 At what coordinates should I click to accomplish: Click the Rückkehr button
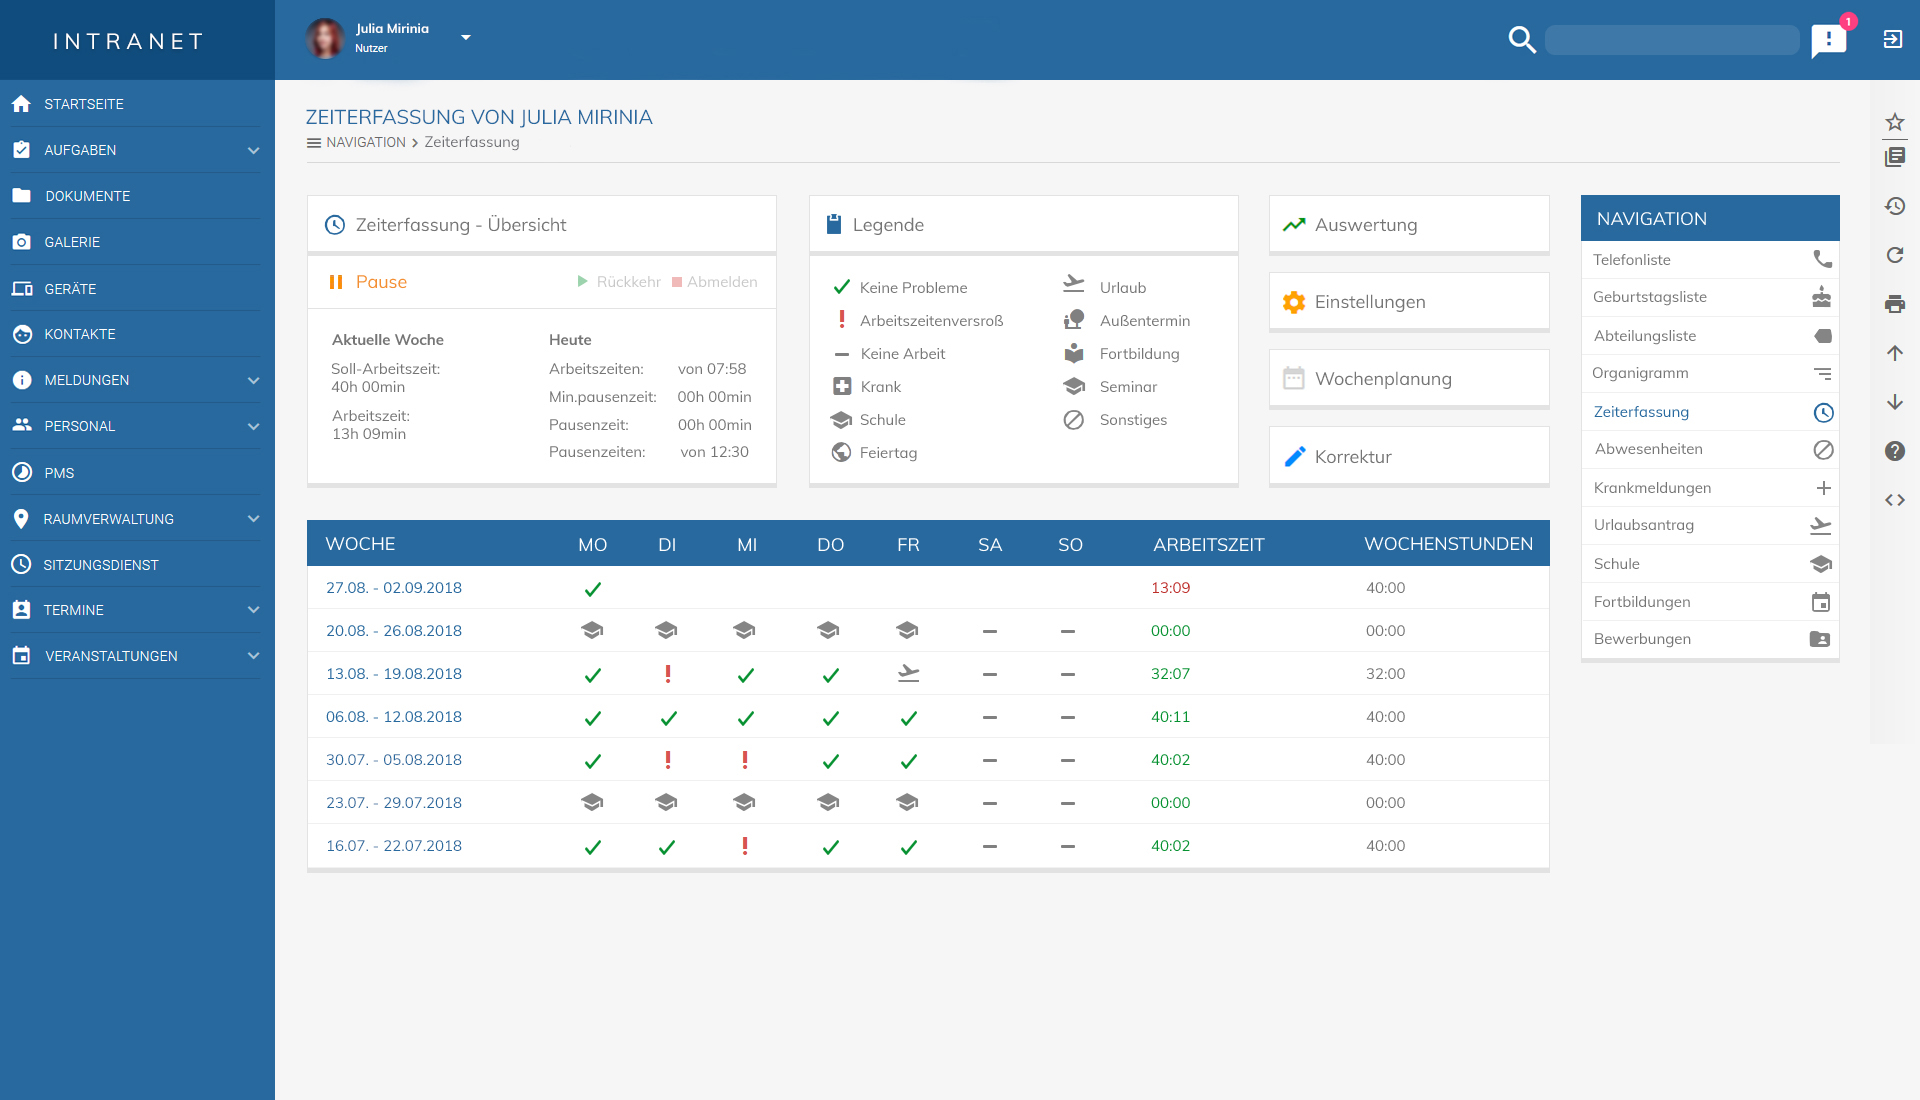click(619, 282)
